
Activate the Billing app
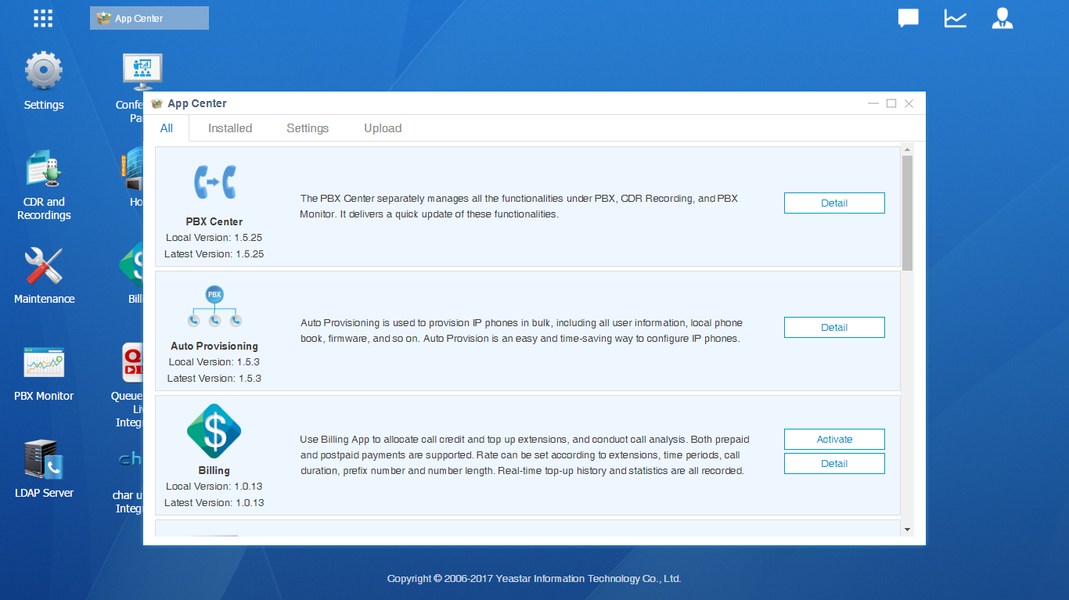[834, 439]
